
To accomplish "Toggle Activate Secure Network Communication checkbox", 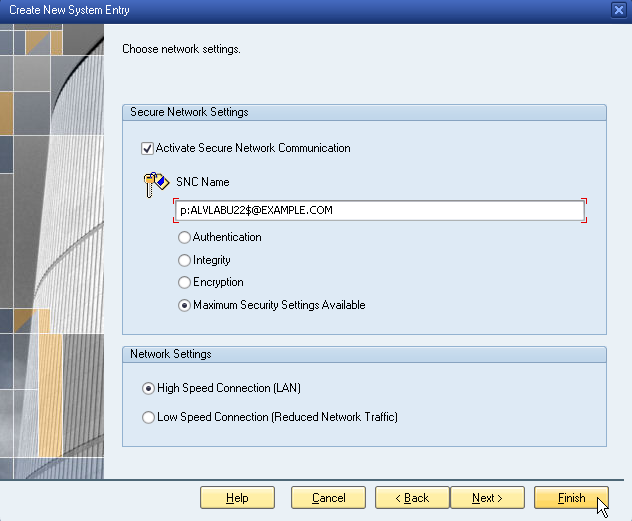I will click(148, 148).
